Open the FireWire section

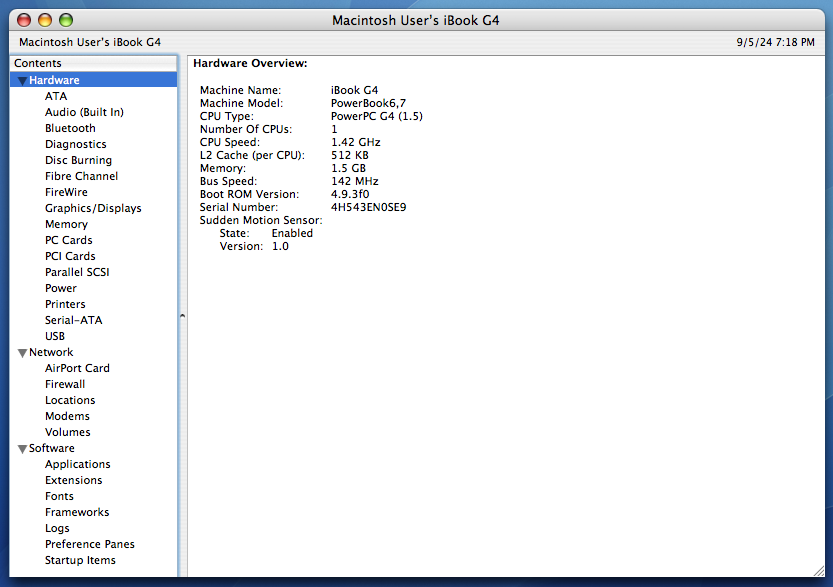pyautogui.click(x=66, y=192)
